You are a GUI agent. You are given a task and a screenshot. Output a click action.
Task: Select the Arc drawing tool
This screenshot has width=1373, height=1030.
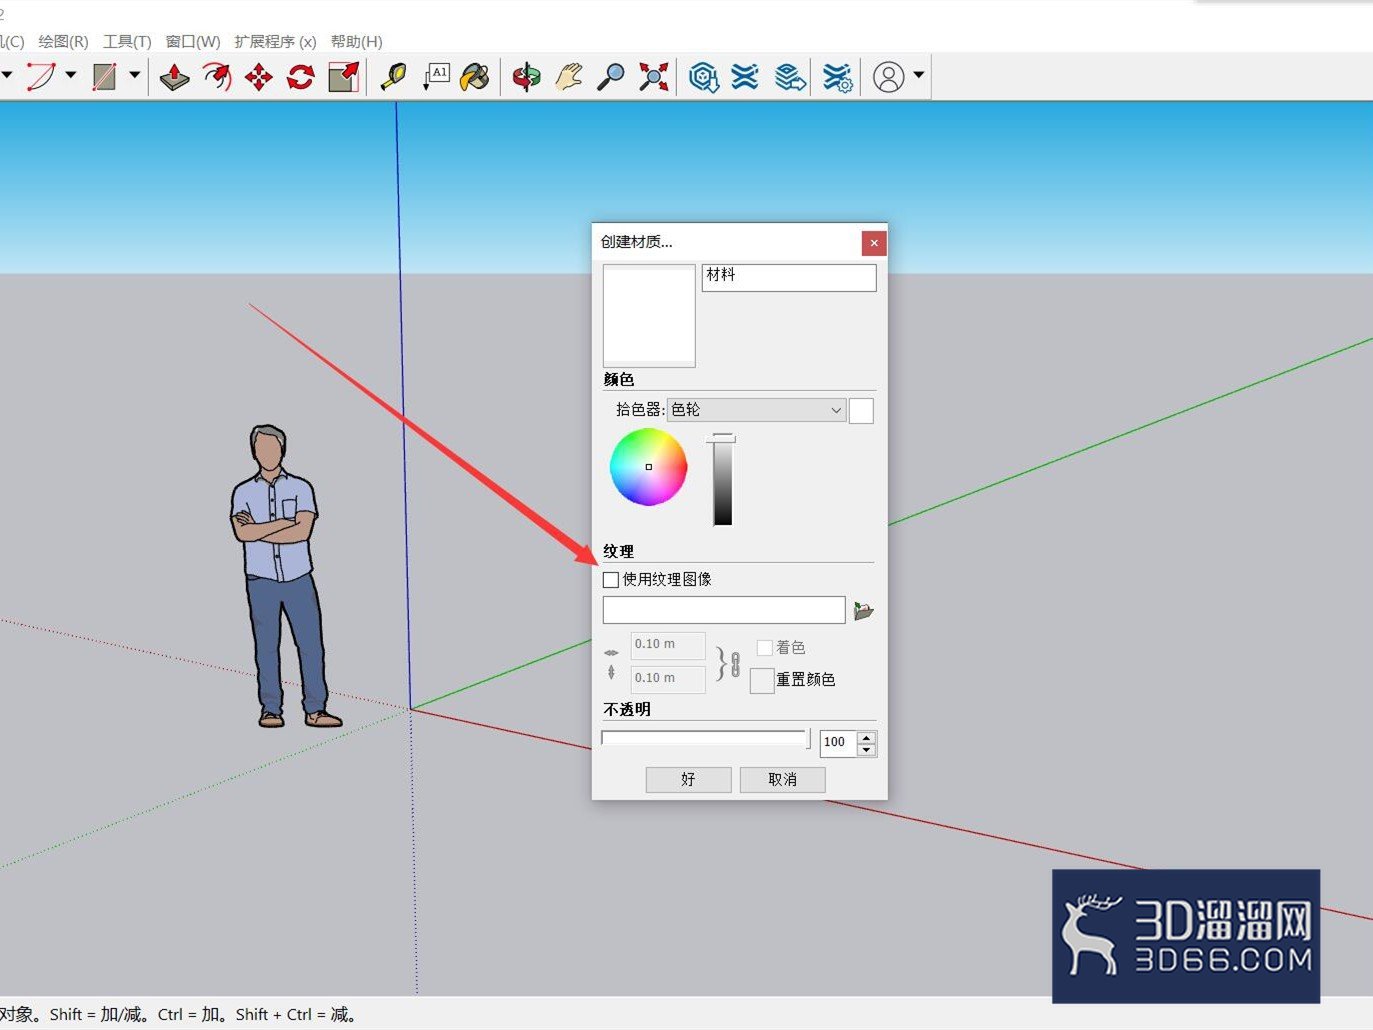click(41, 76)
